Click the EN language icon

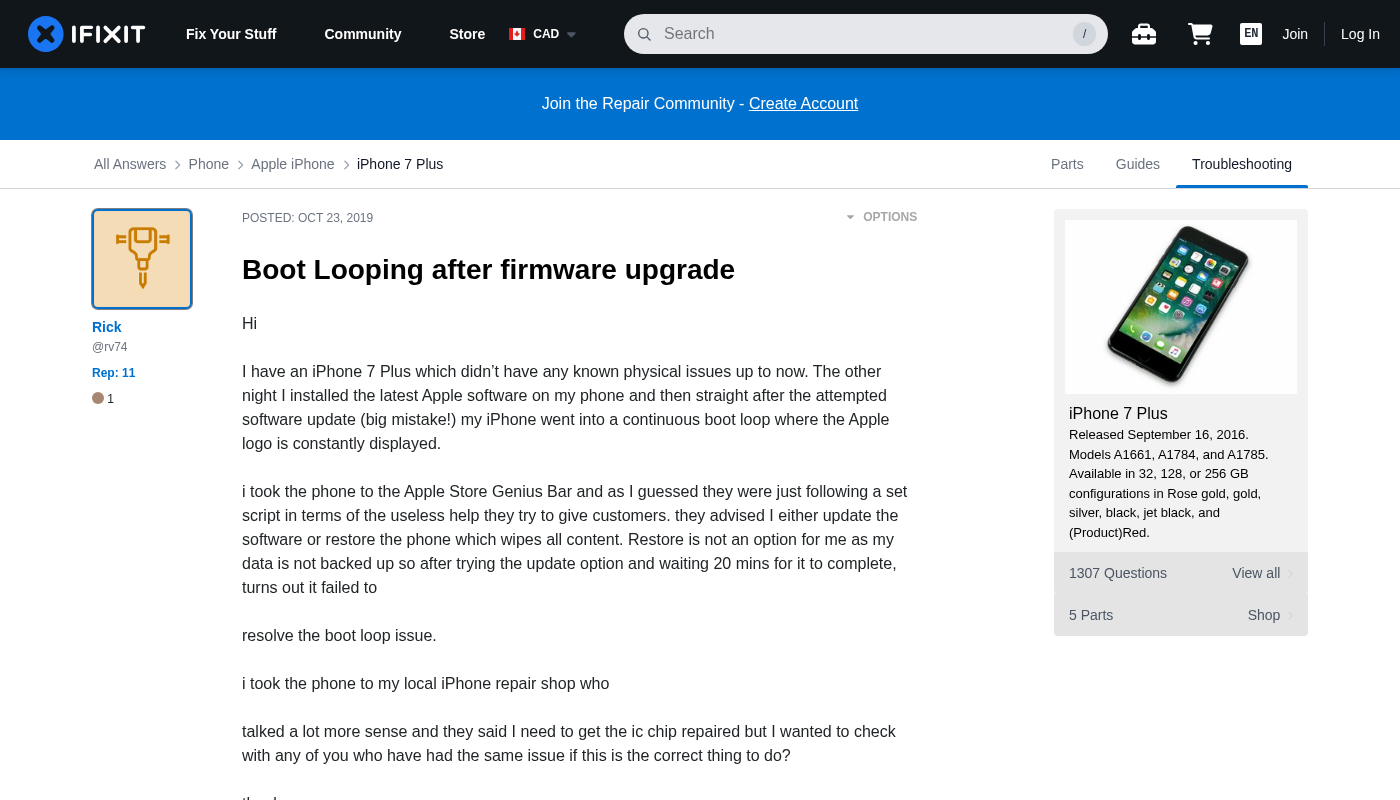[1250, 34]
